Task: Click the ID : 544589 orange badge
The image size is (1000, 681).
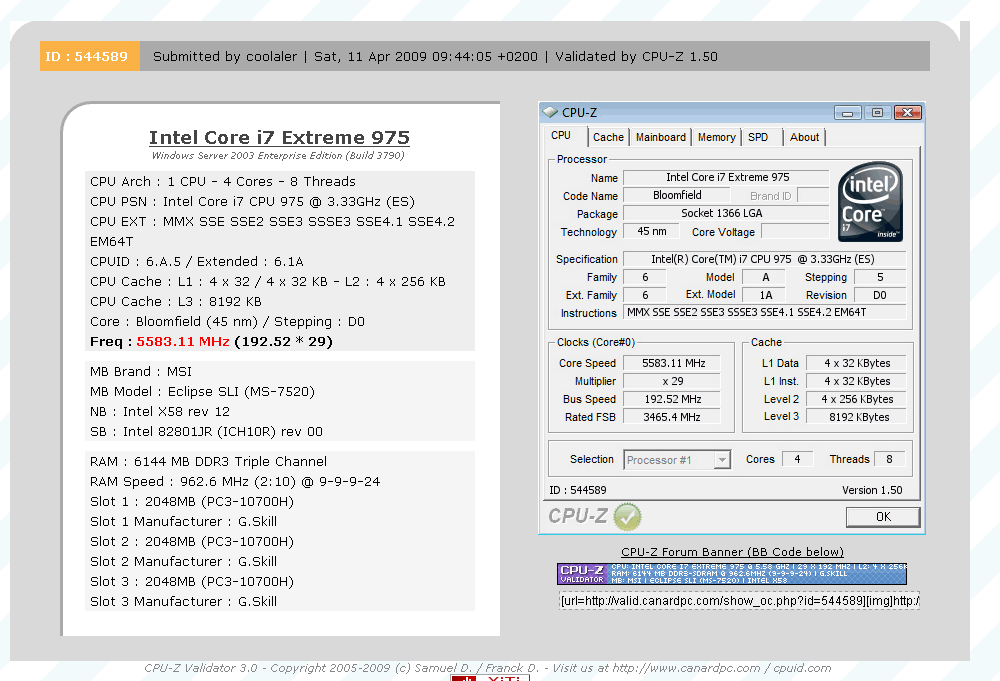Action: 89,56
